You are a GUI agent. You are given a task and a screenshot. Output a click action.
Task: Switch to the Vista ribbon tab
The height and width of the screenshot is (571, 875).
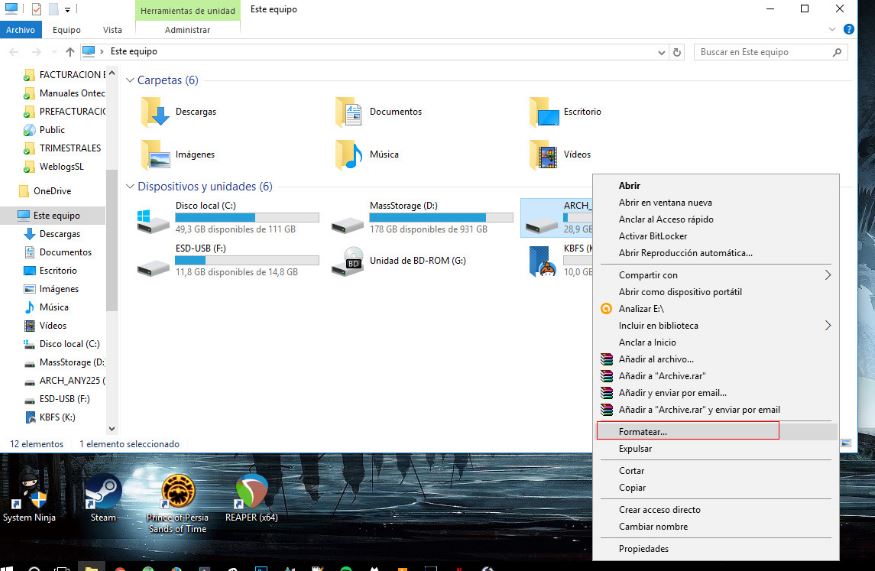[x=112, y=30]
